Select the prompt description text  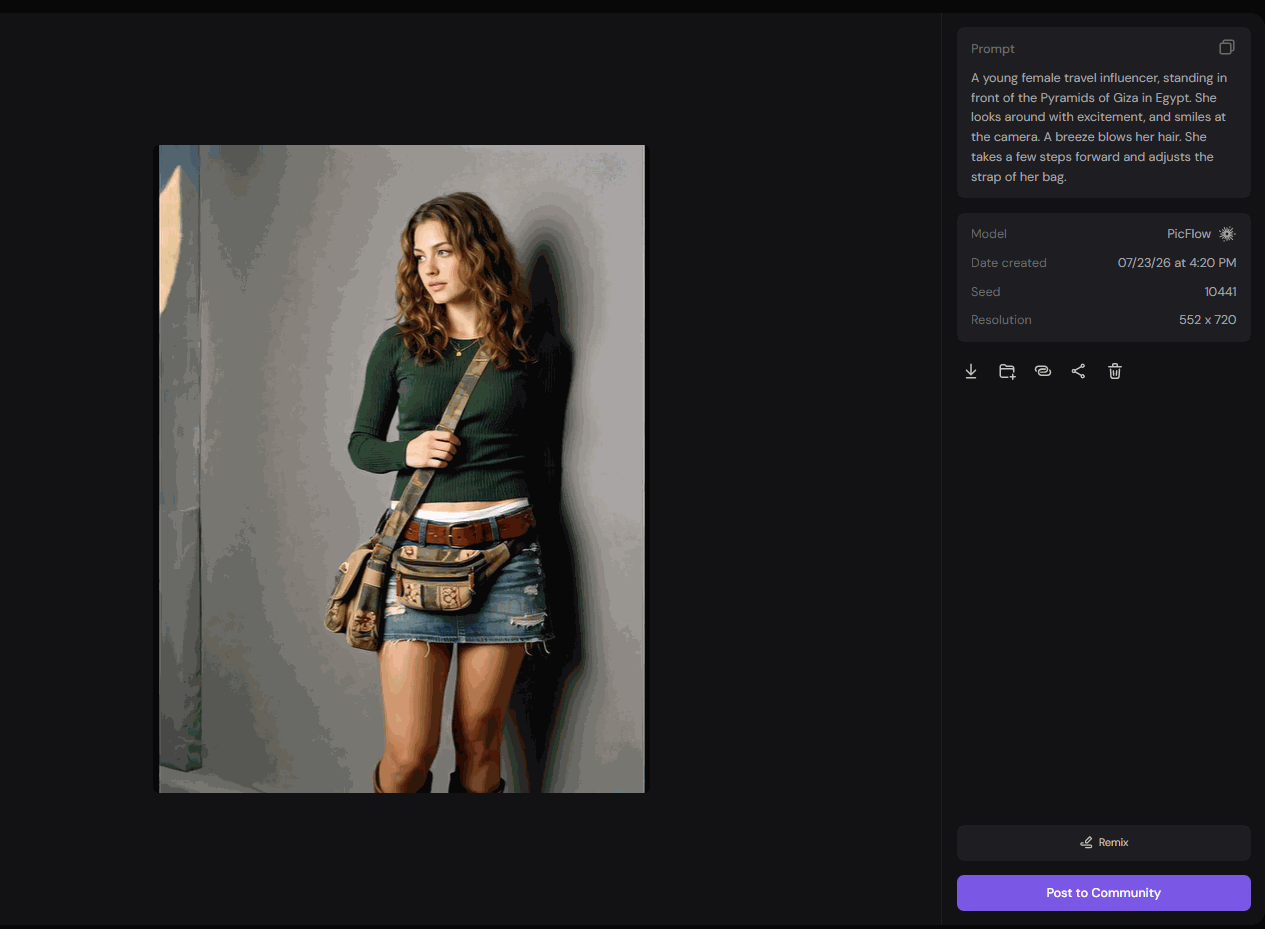(x=1099, y=127)
